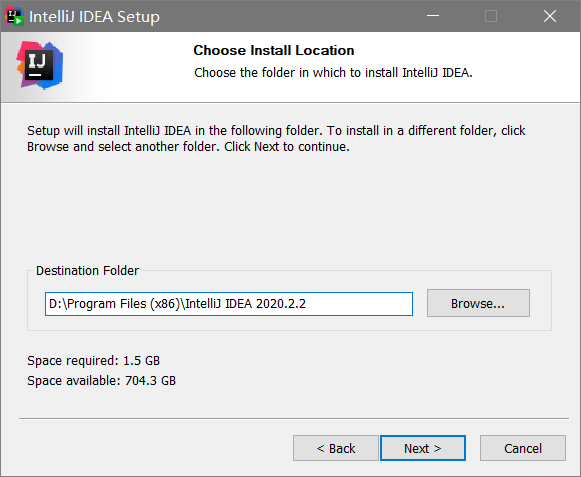Focus the Destination Folder path field
581x477 pixels.
tap(229, 304)
